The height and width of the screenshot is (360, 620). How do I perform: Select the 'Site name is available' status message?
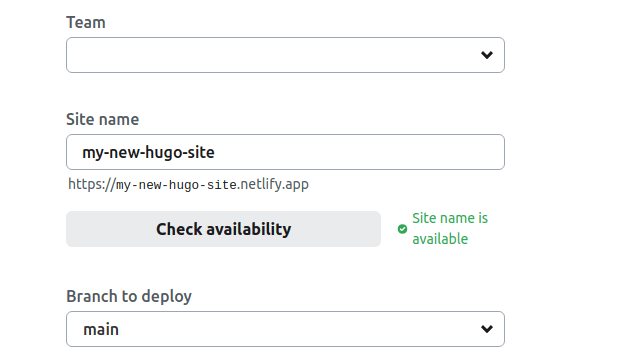(450, 229)
